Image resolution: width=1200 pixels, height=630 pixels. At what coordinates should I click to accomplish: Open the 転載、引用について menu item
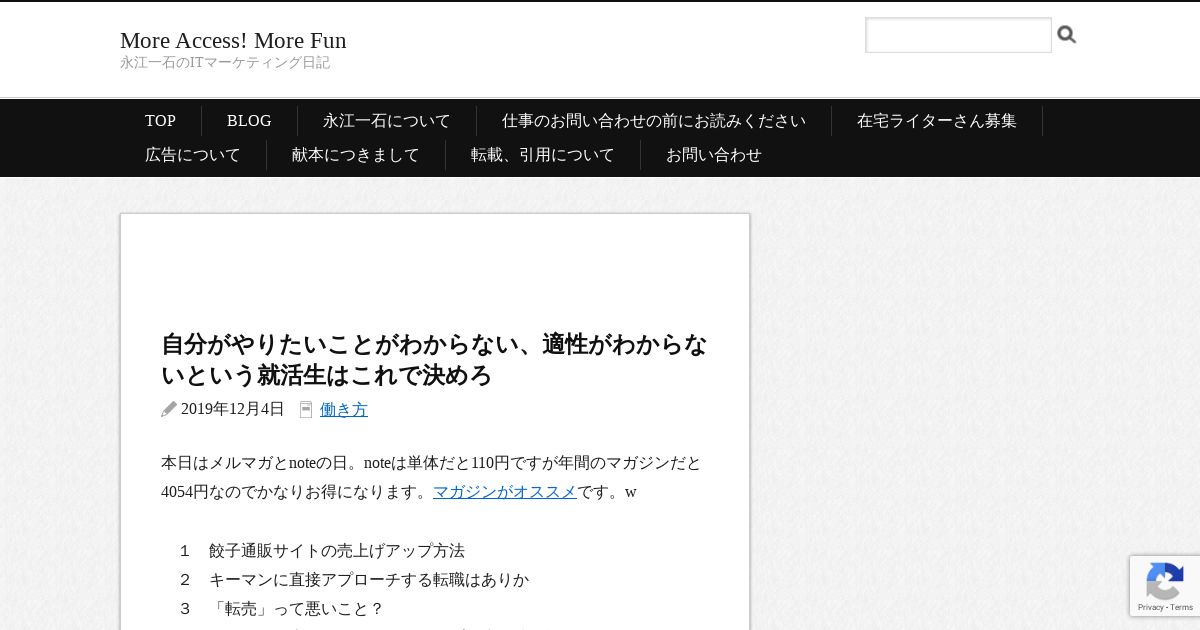click(x=543, y=155)
